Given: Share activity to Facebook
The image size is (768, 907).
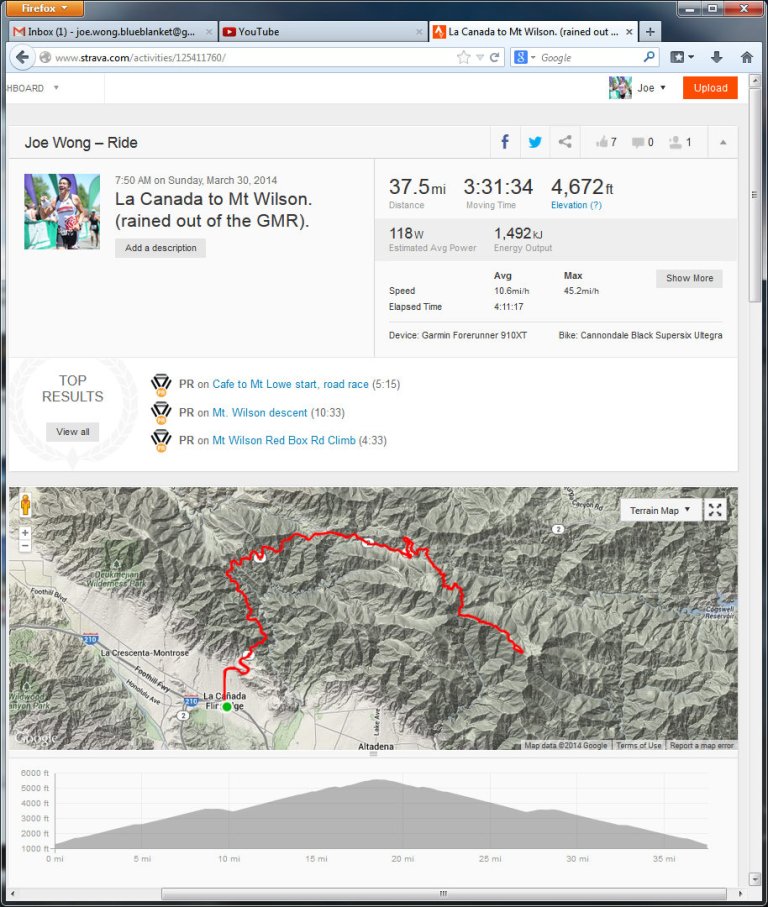Looking at the screenshot, I should [506, 142].
